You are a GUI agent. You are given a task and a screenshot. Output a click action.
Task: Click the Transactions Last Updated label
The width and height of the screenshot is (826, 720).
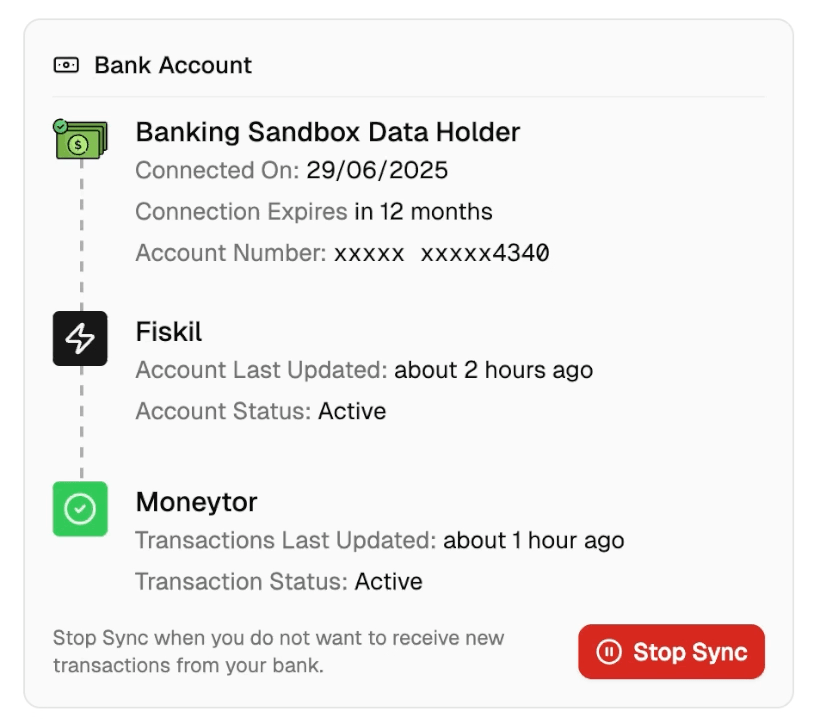click(x=285, y=540)
